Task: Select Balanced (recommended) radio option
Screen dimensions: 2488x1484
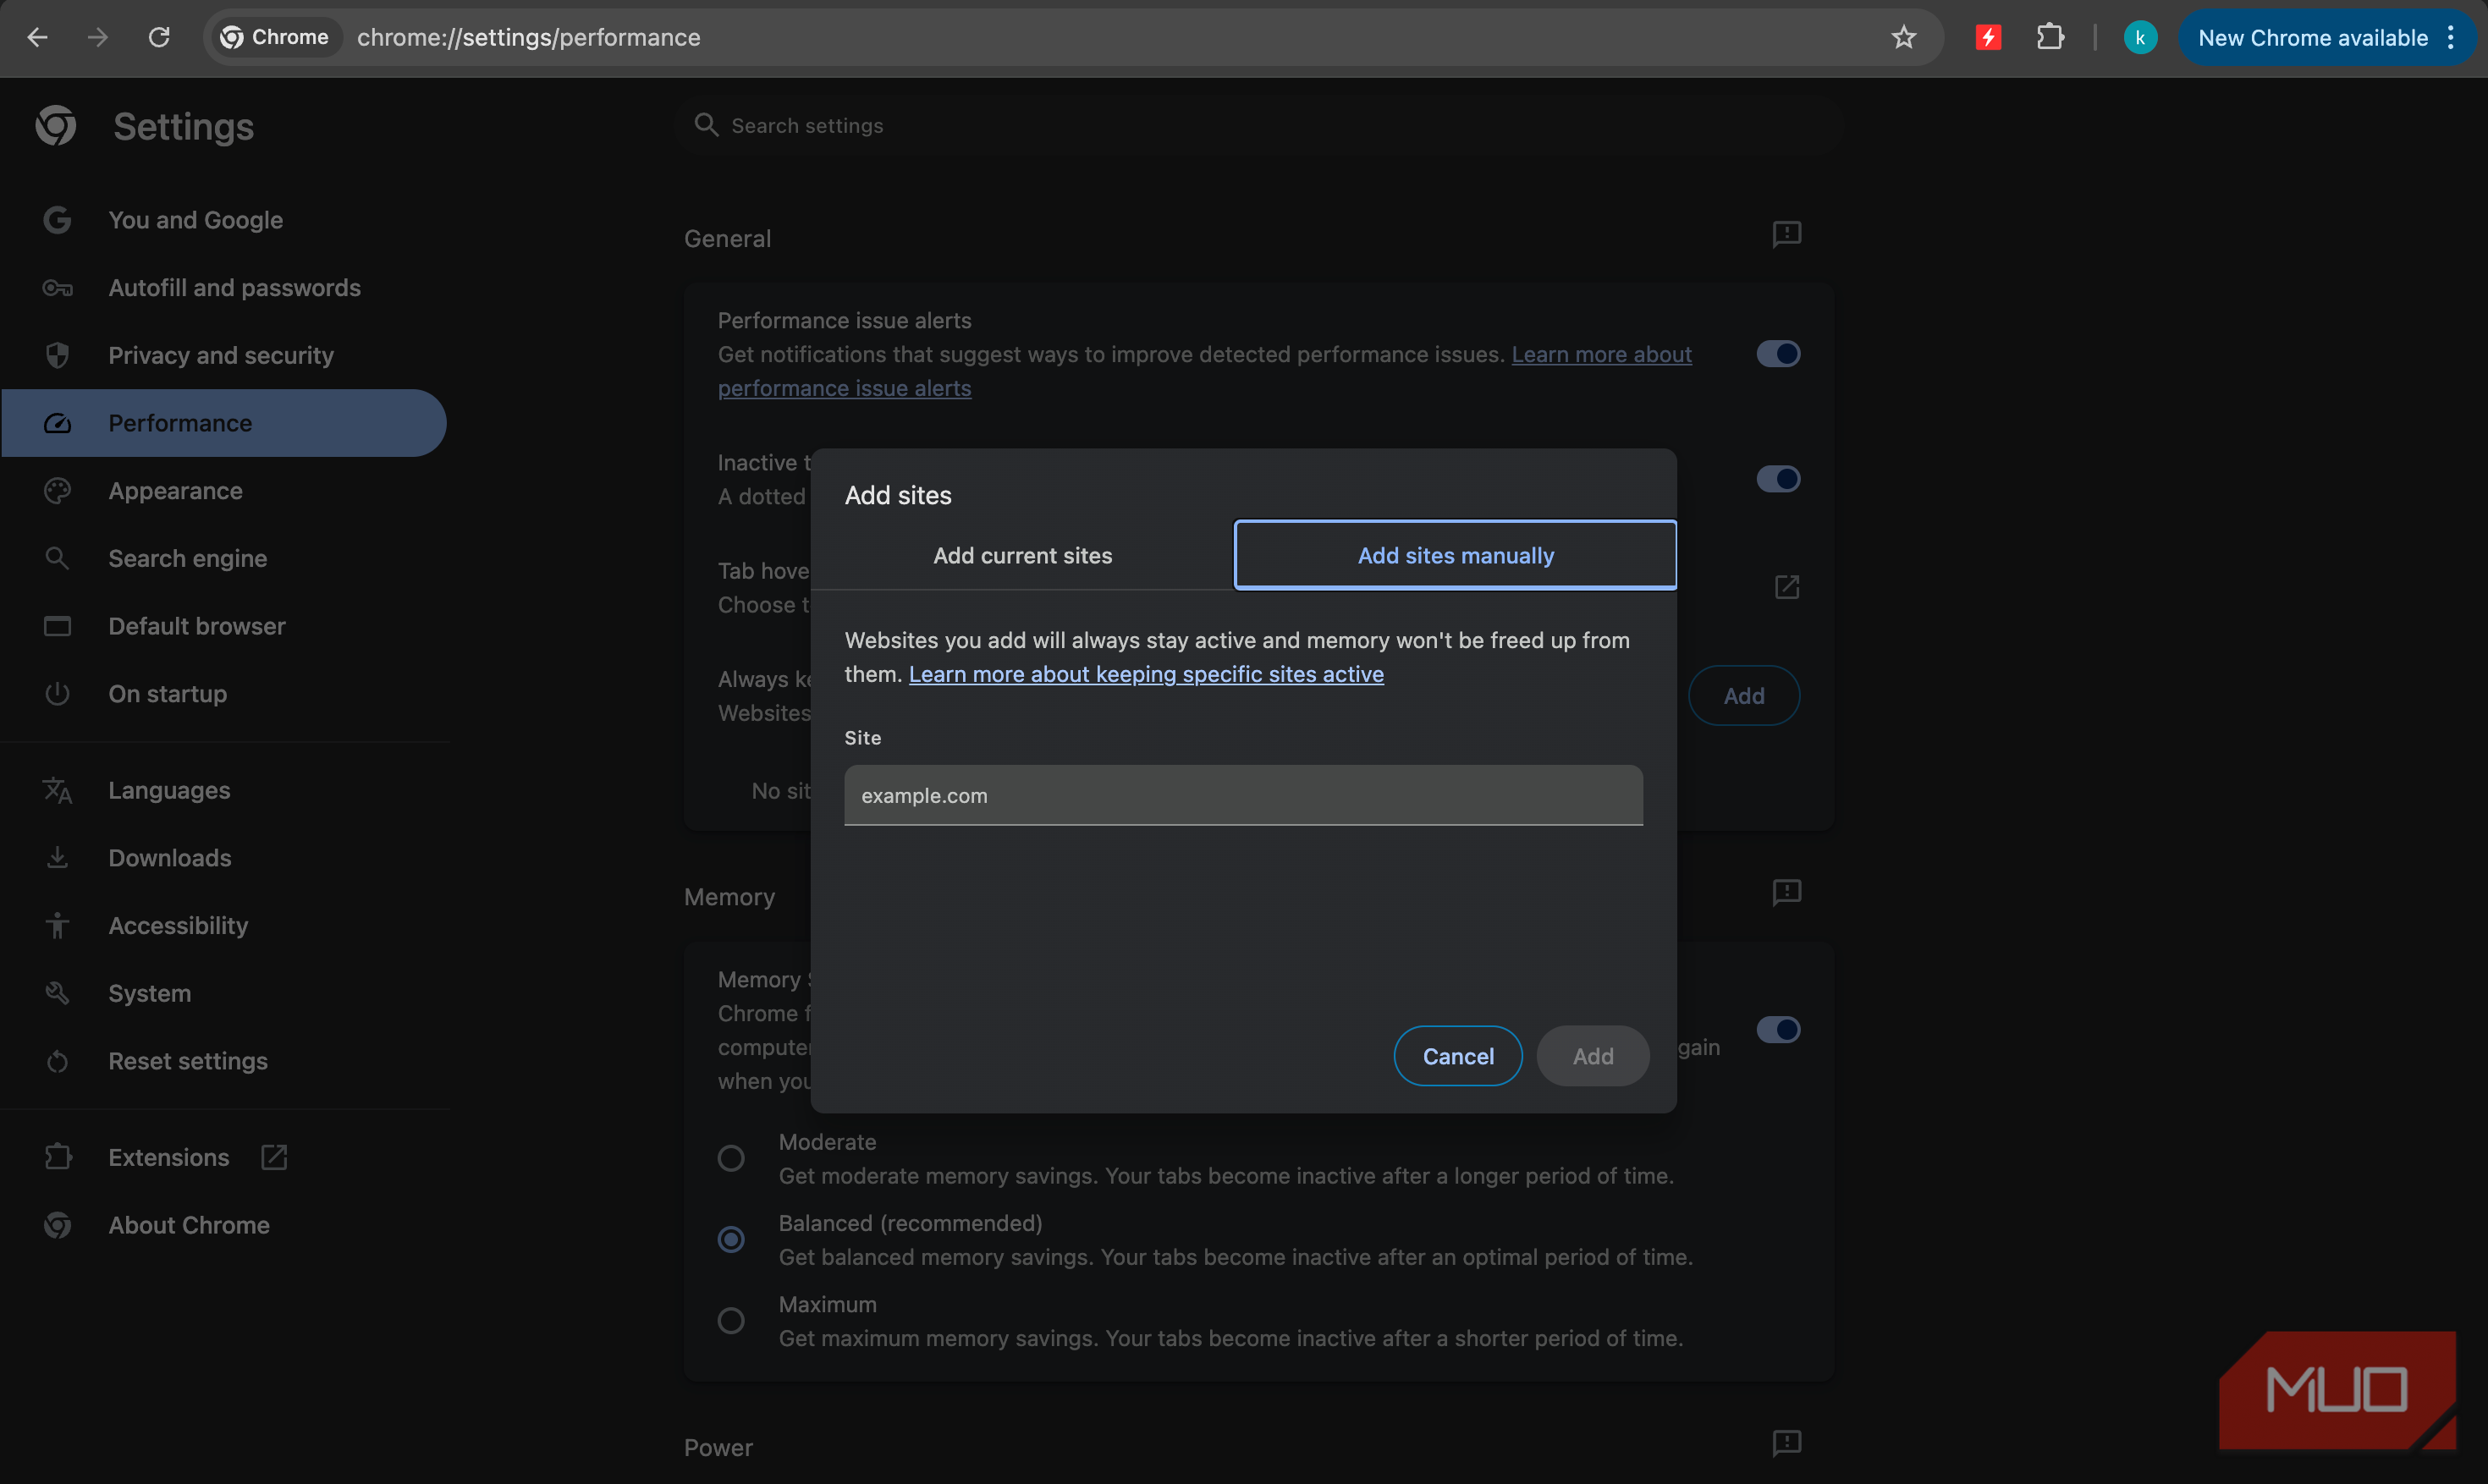Action: (731, 1239)
